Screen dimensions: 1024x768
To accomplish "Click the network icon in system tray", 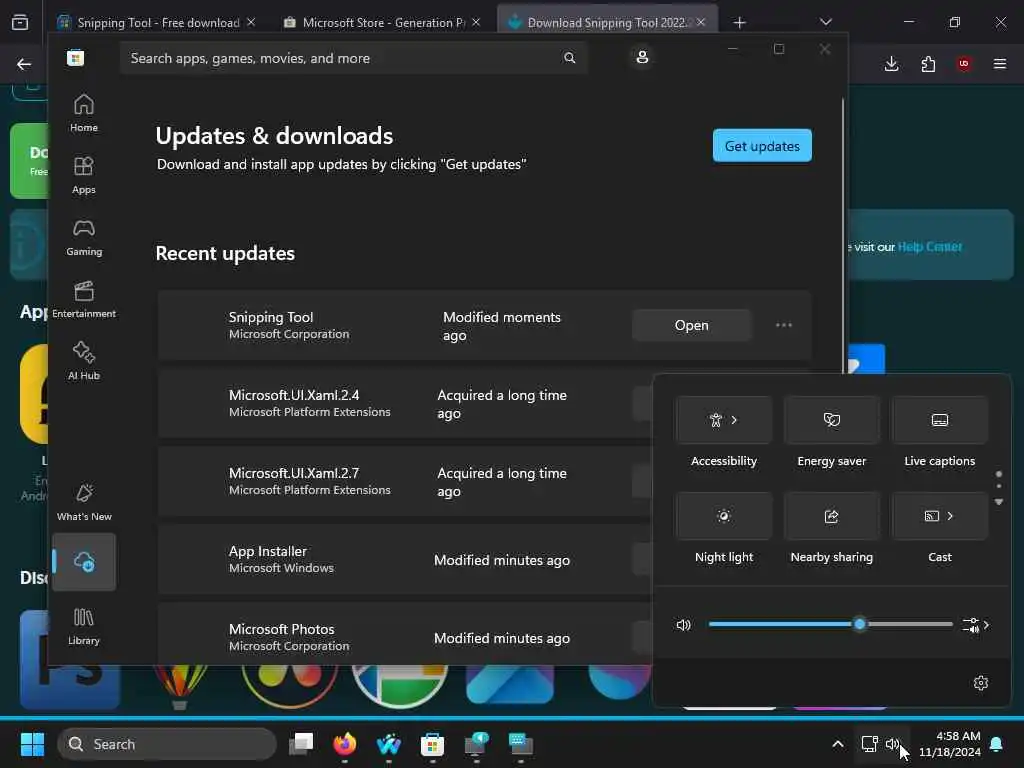I will pyautogui.click(x=869, y=744).
